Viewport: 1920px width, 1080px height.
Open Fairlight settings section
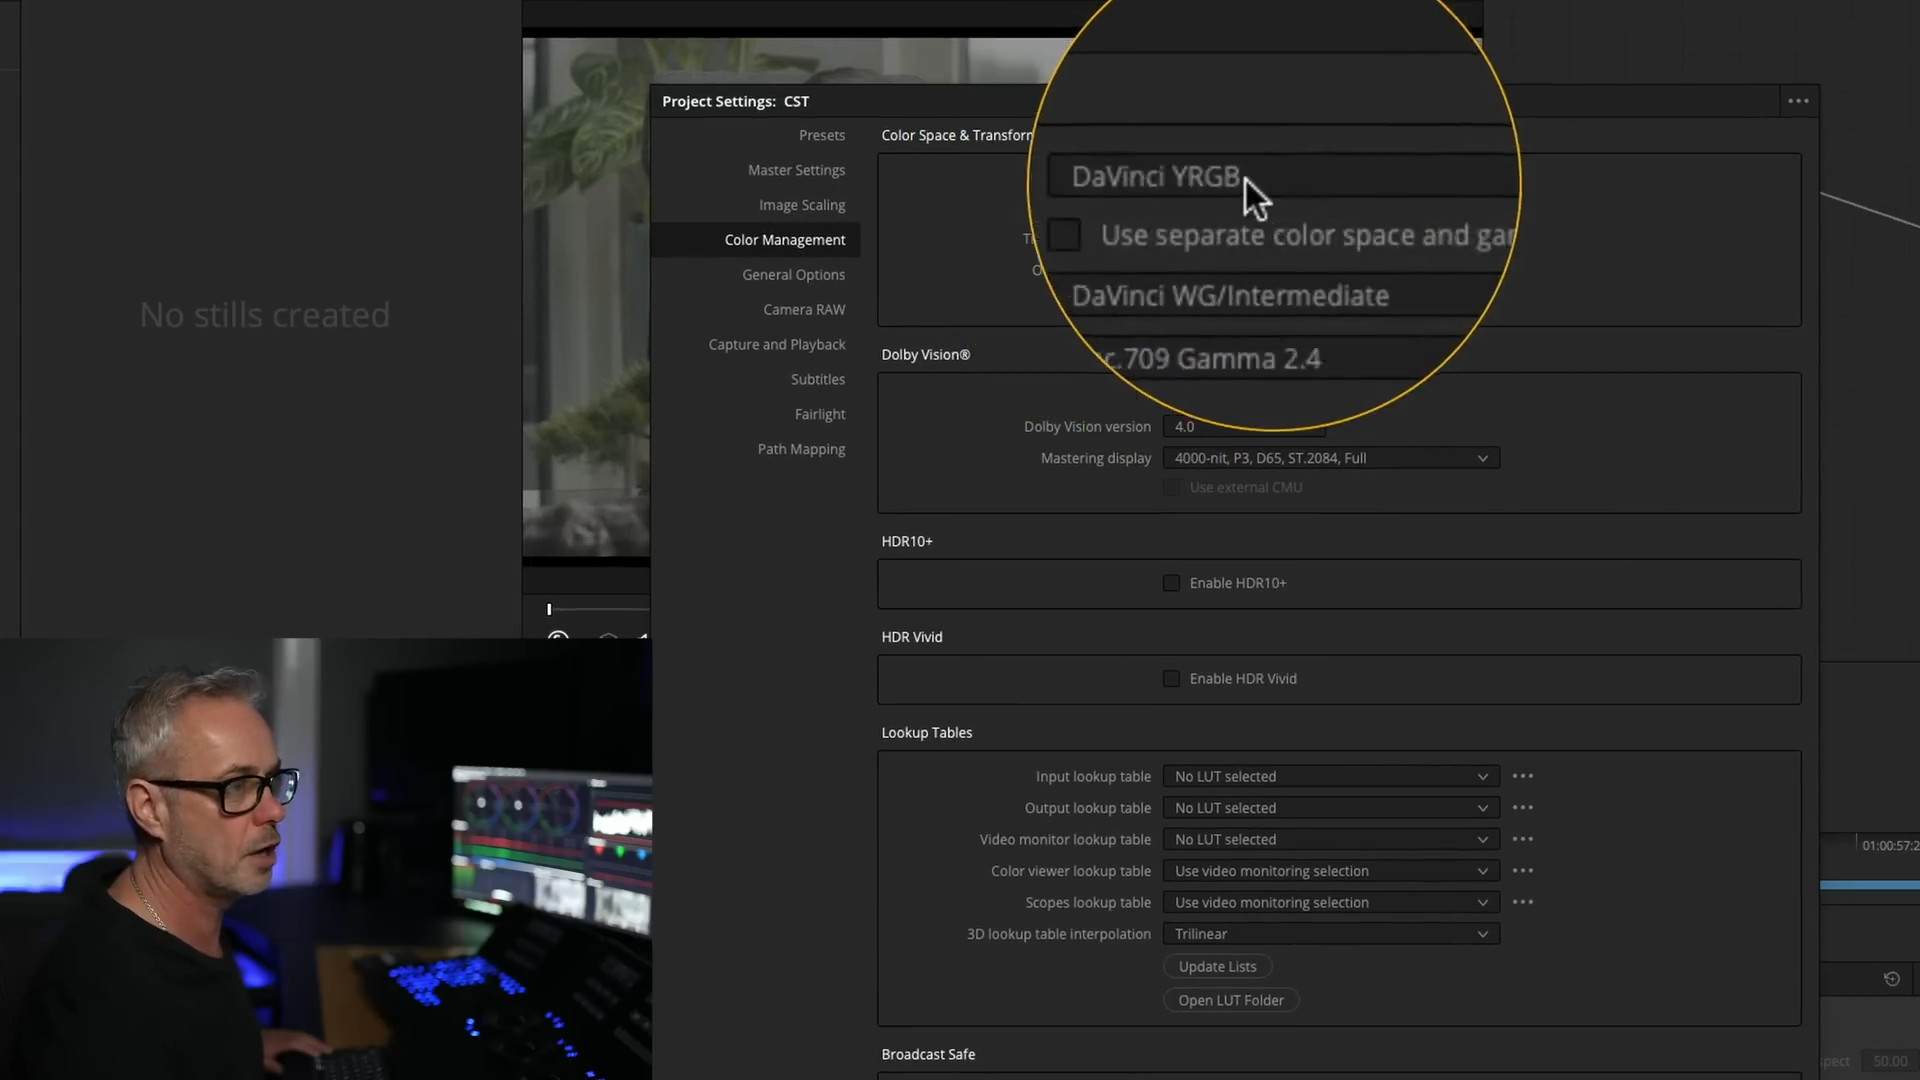[x=819, y=414]
